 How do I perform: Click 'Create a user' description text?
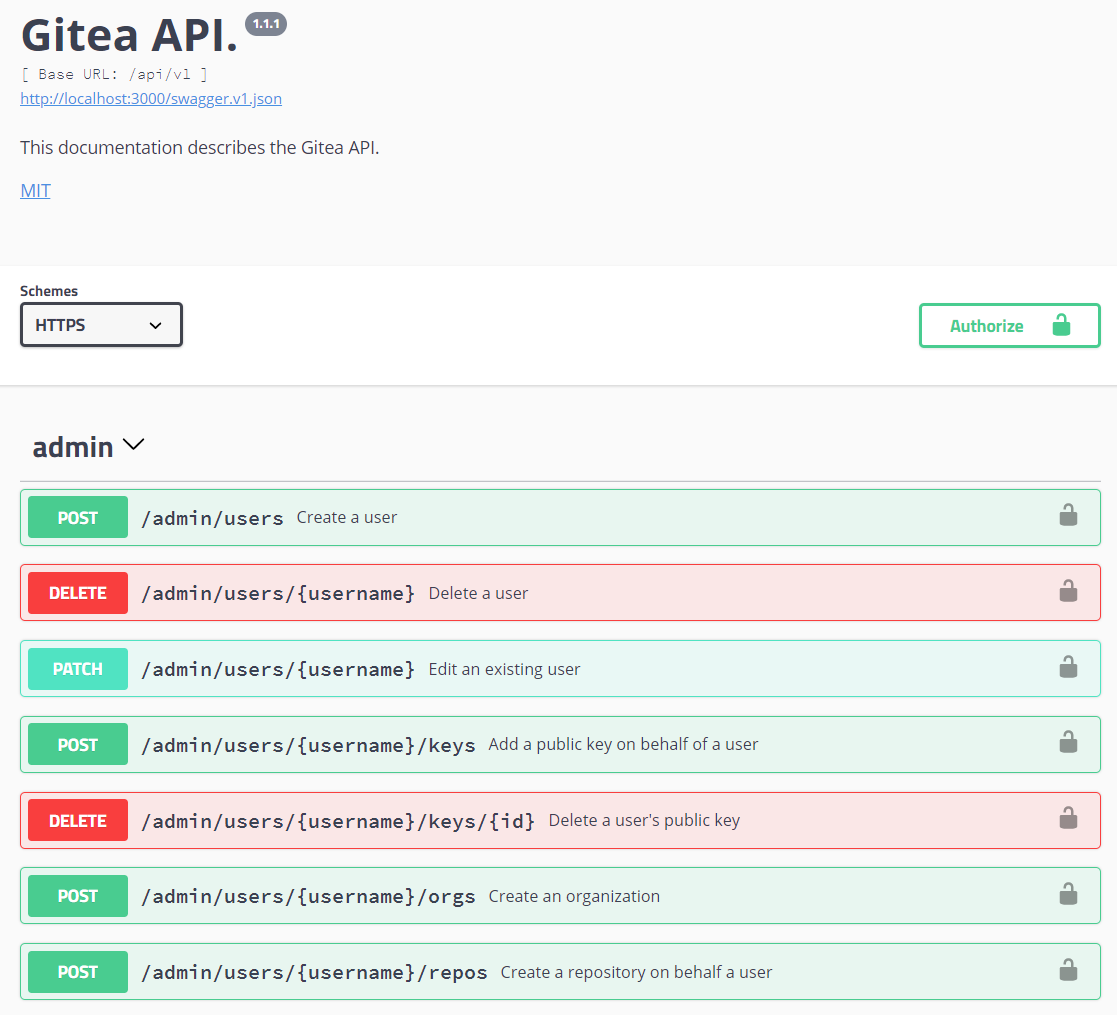click(x=347, y=517)
